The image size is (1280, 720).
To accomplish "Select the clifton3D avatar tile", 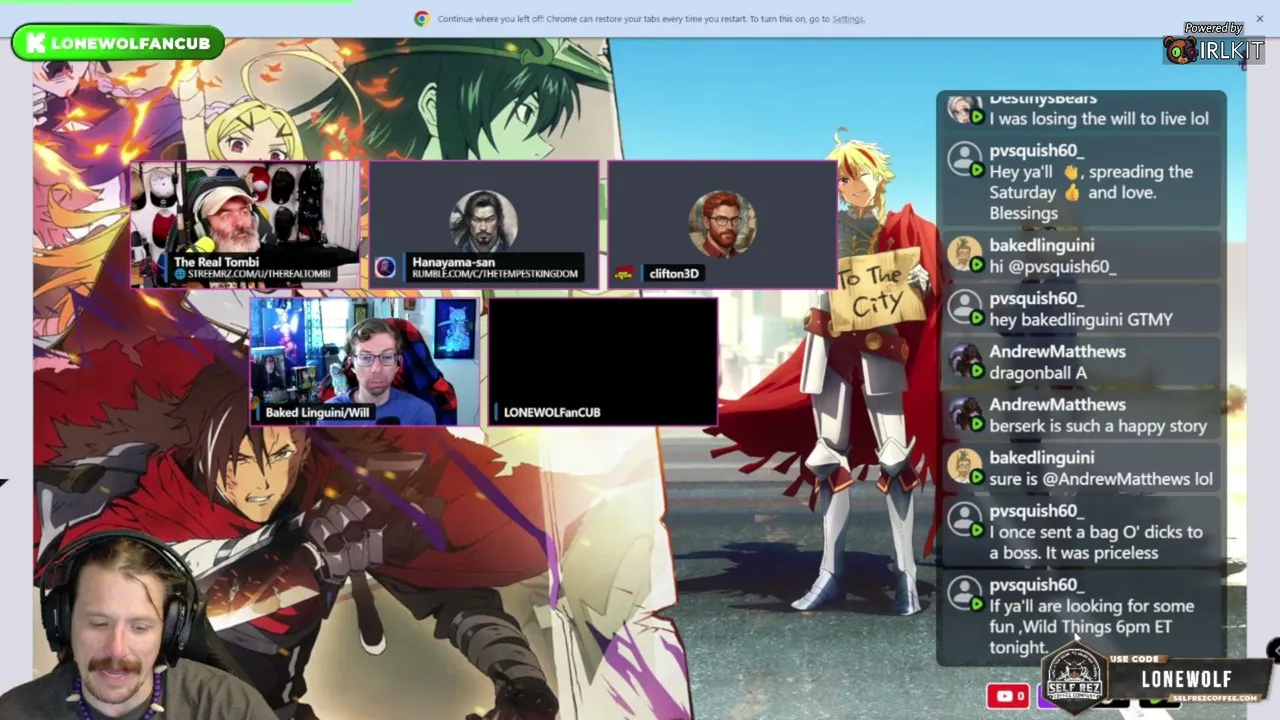I will point(722,225).
